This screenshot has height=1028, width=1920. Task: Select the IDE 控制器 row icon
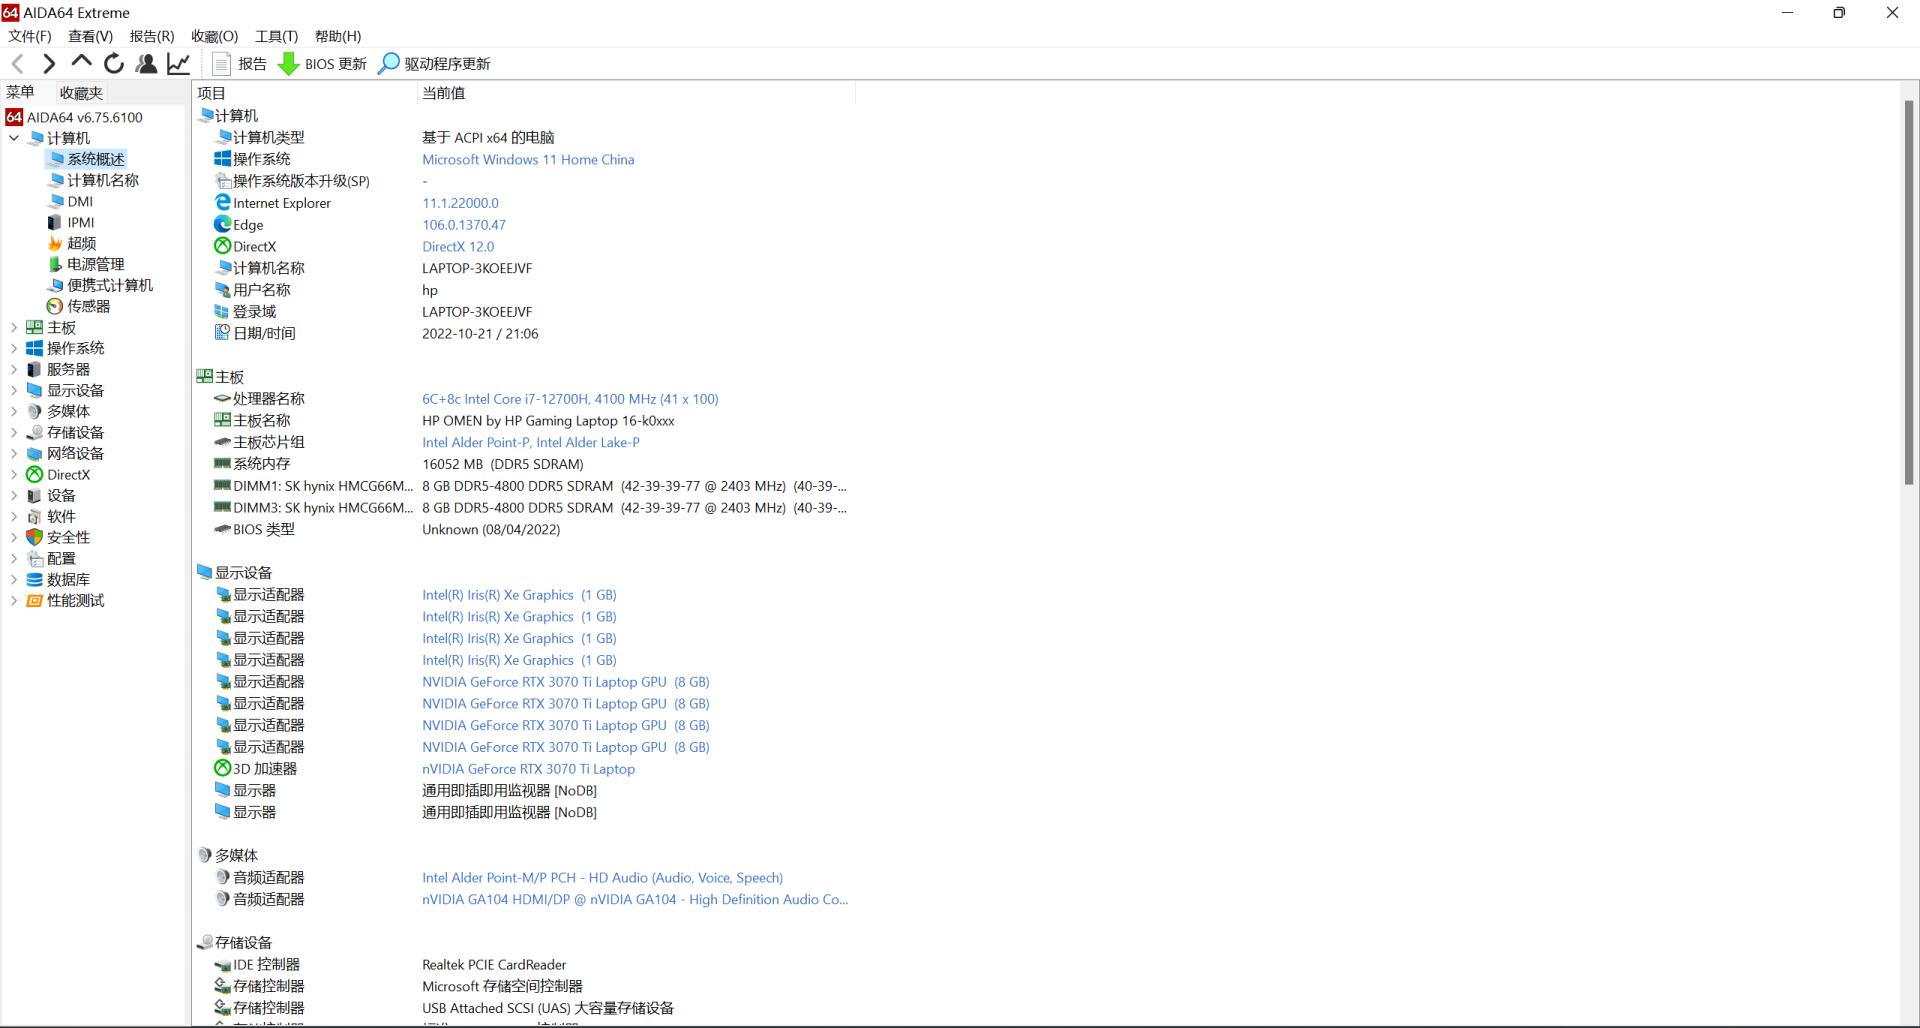[x=222, y=964]
